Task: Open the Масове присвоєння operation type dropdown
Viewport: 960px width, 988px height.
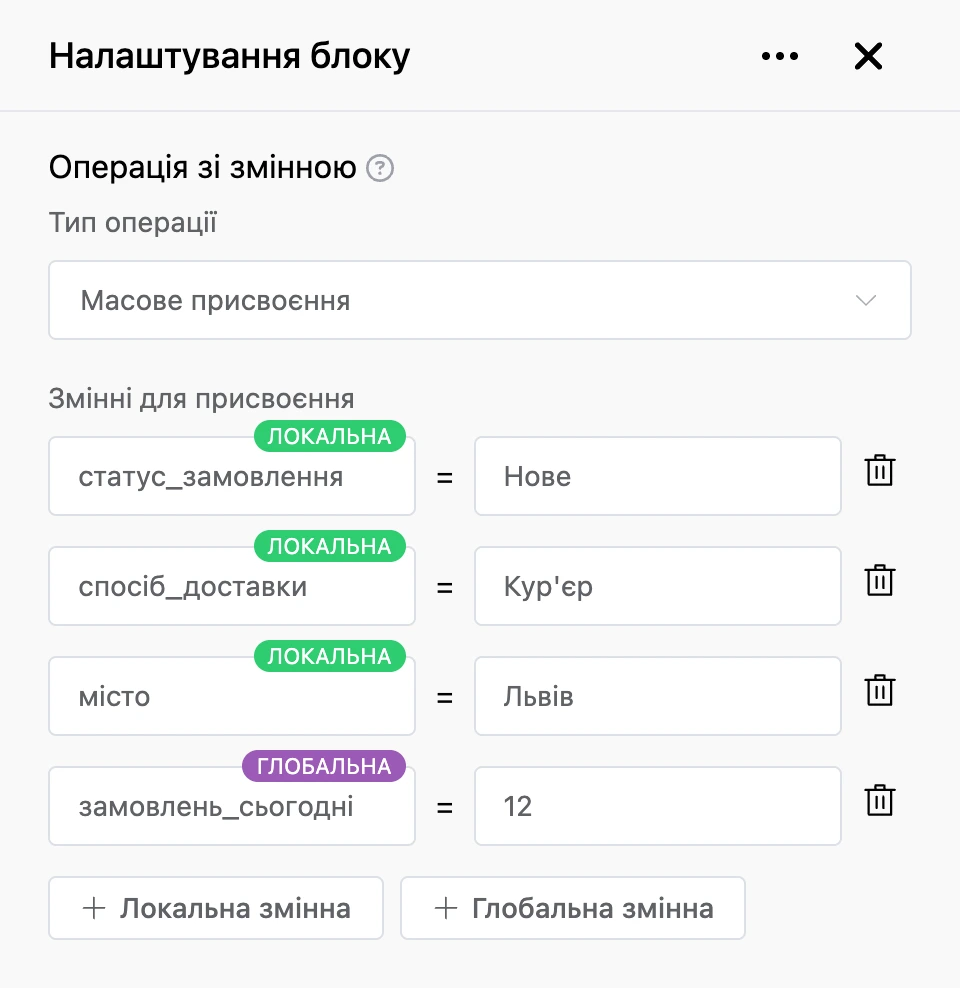Action: pyautogui.click(x=480, y=300)
